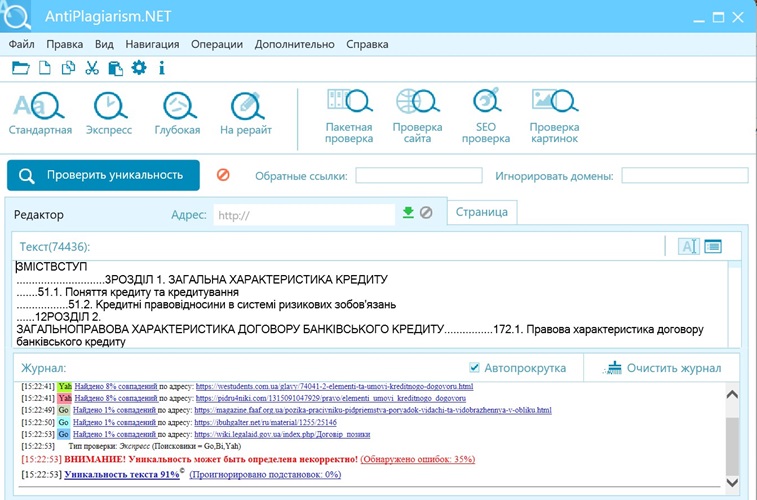The width and height of the screenshot is (757, 500).
Task: Stop check with the red cancel icon
Action: tap(223, 175)
